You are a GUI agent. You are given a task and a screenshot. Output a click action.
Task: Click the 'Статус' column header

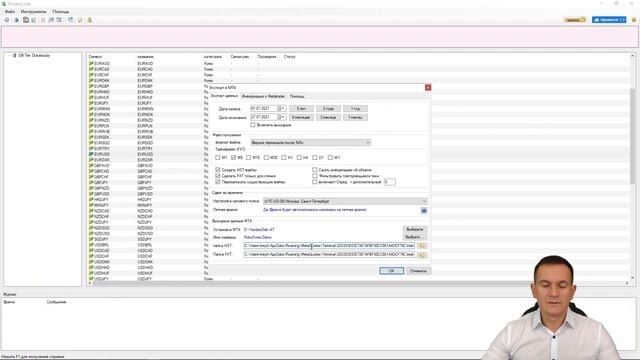(289, 57)
